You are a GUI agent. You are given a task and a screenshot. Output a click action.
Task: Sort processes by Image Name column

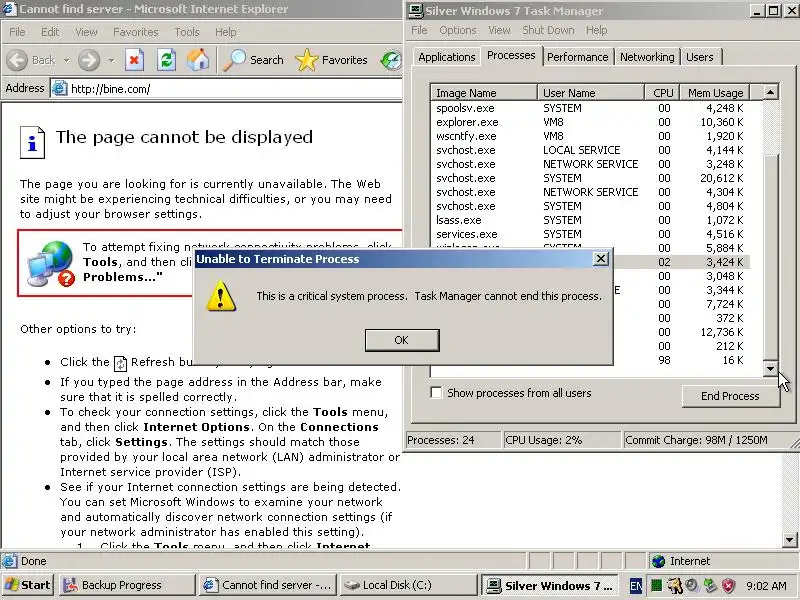coord(484,93)
